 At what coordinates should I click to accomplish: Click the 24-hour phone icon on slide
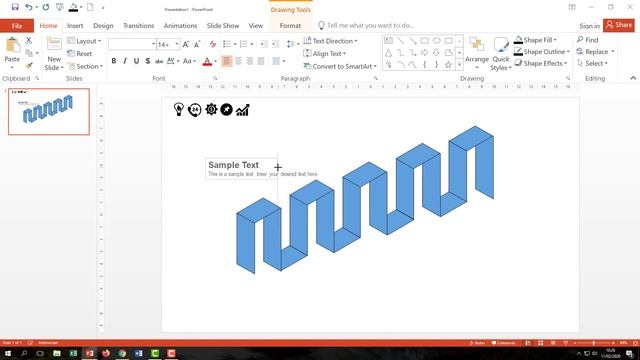coord(195,110)
